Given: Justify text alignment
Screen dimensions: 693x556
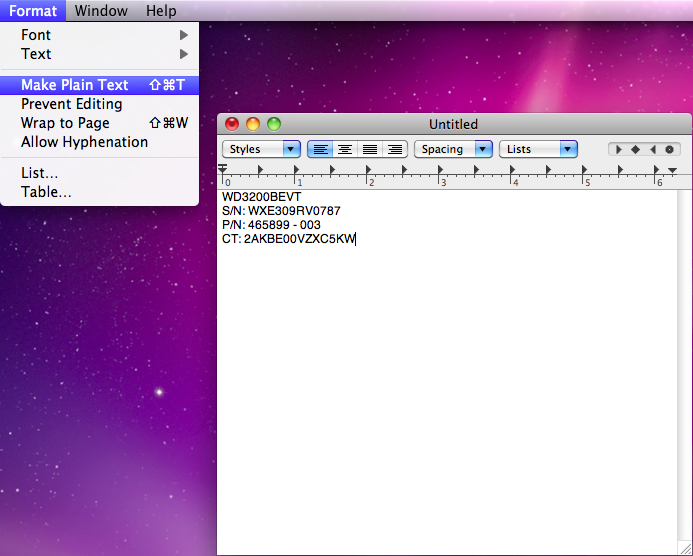Looking at the screenshot, I should (x=369, y=149).
